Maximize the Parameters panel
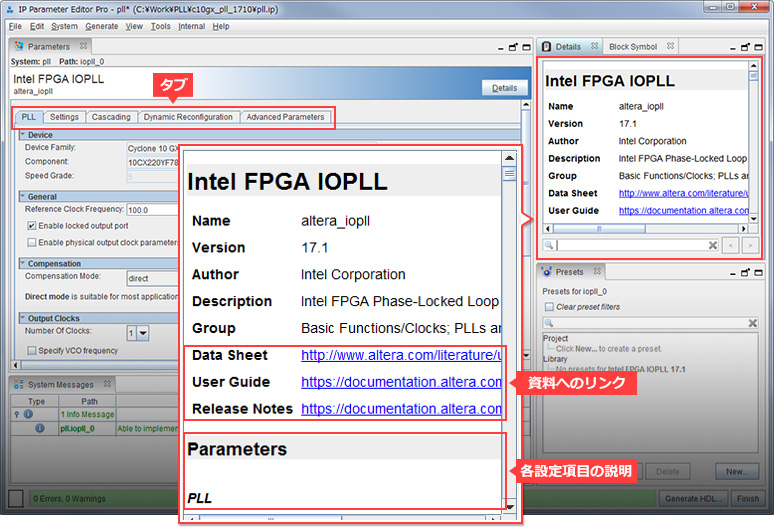Screen dimensions: 774x527 526,47
